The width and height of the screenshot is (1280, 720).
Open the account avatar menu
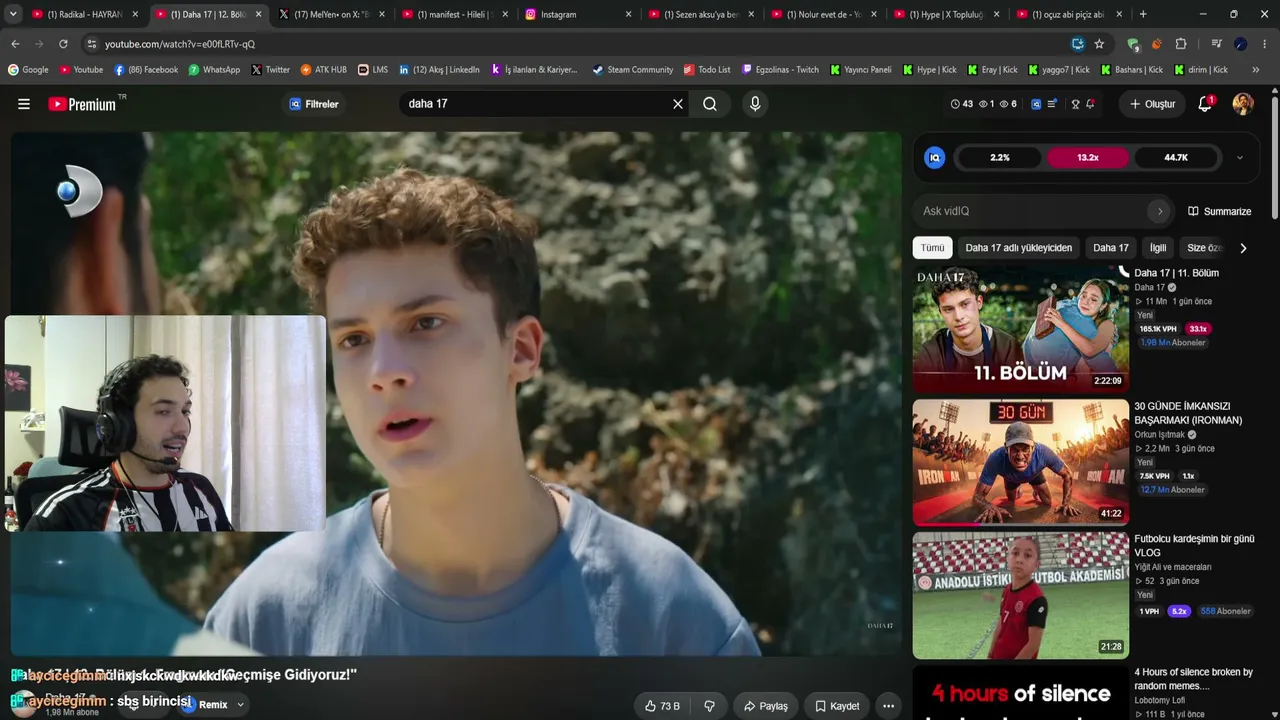pyautogui.click(x=1243, y=104)
